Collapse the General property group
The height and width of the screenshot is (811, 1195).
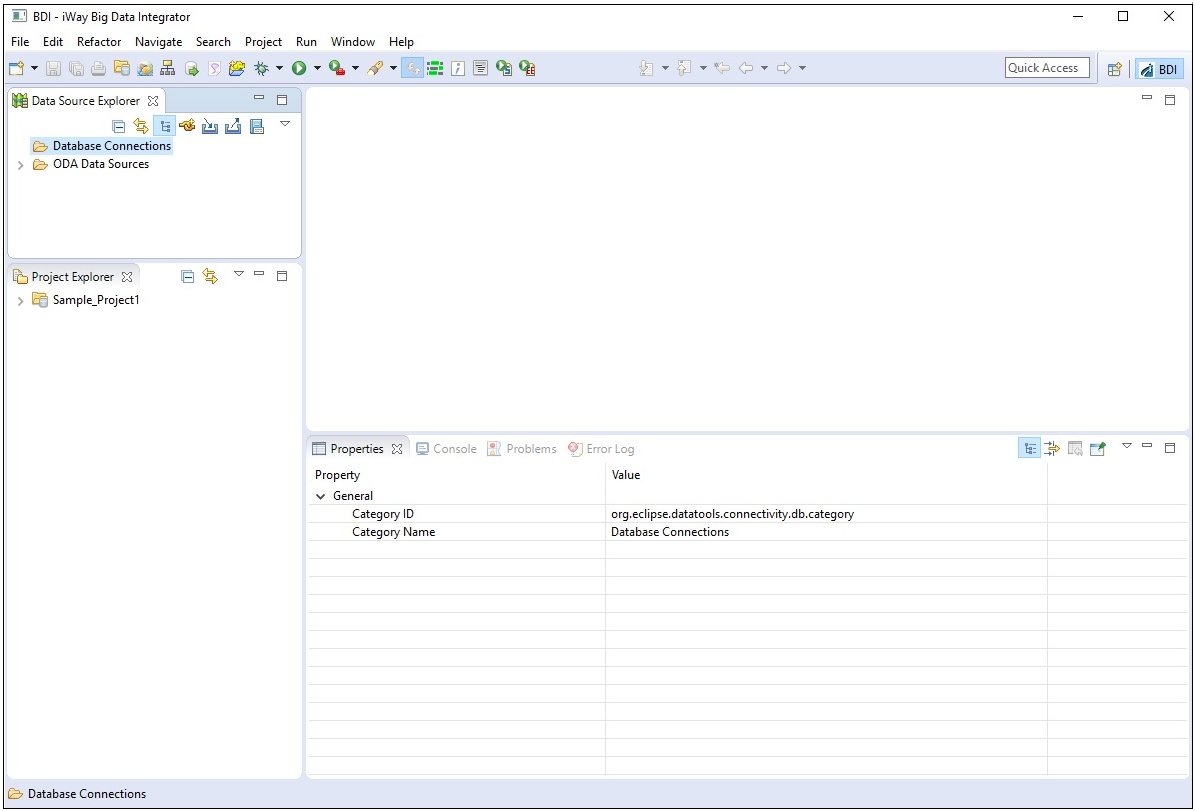pyautogui.click(x=321, y=496)
